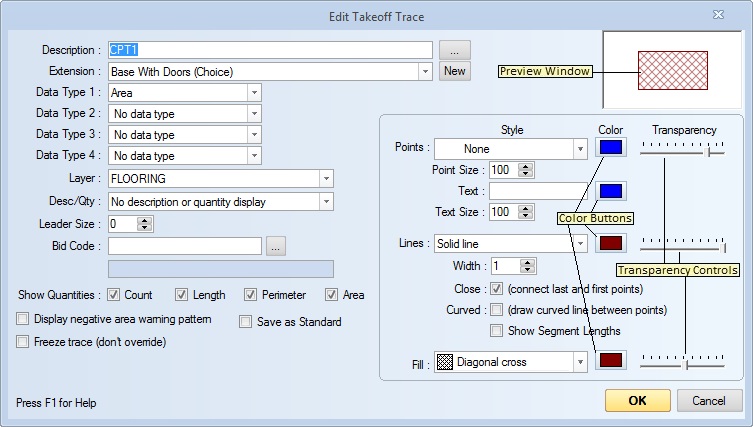The image size is (753, 427).
Task: Click the dark red Fill color swatch
Action: click(611, 360)
